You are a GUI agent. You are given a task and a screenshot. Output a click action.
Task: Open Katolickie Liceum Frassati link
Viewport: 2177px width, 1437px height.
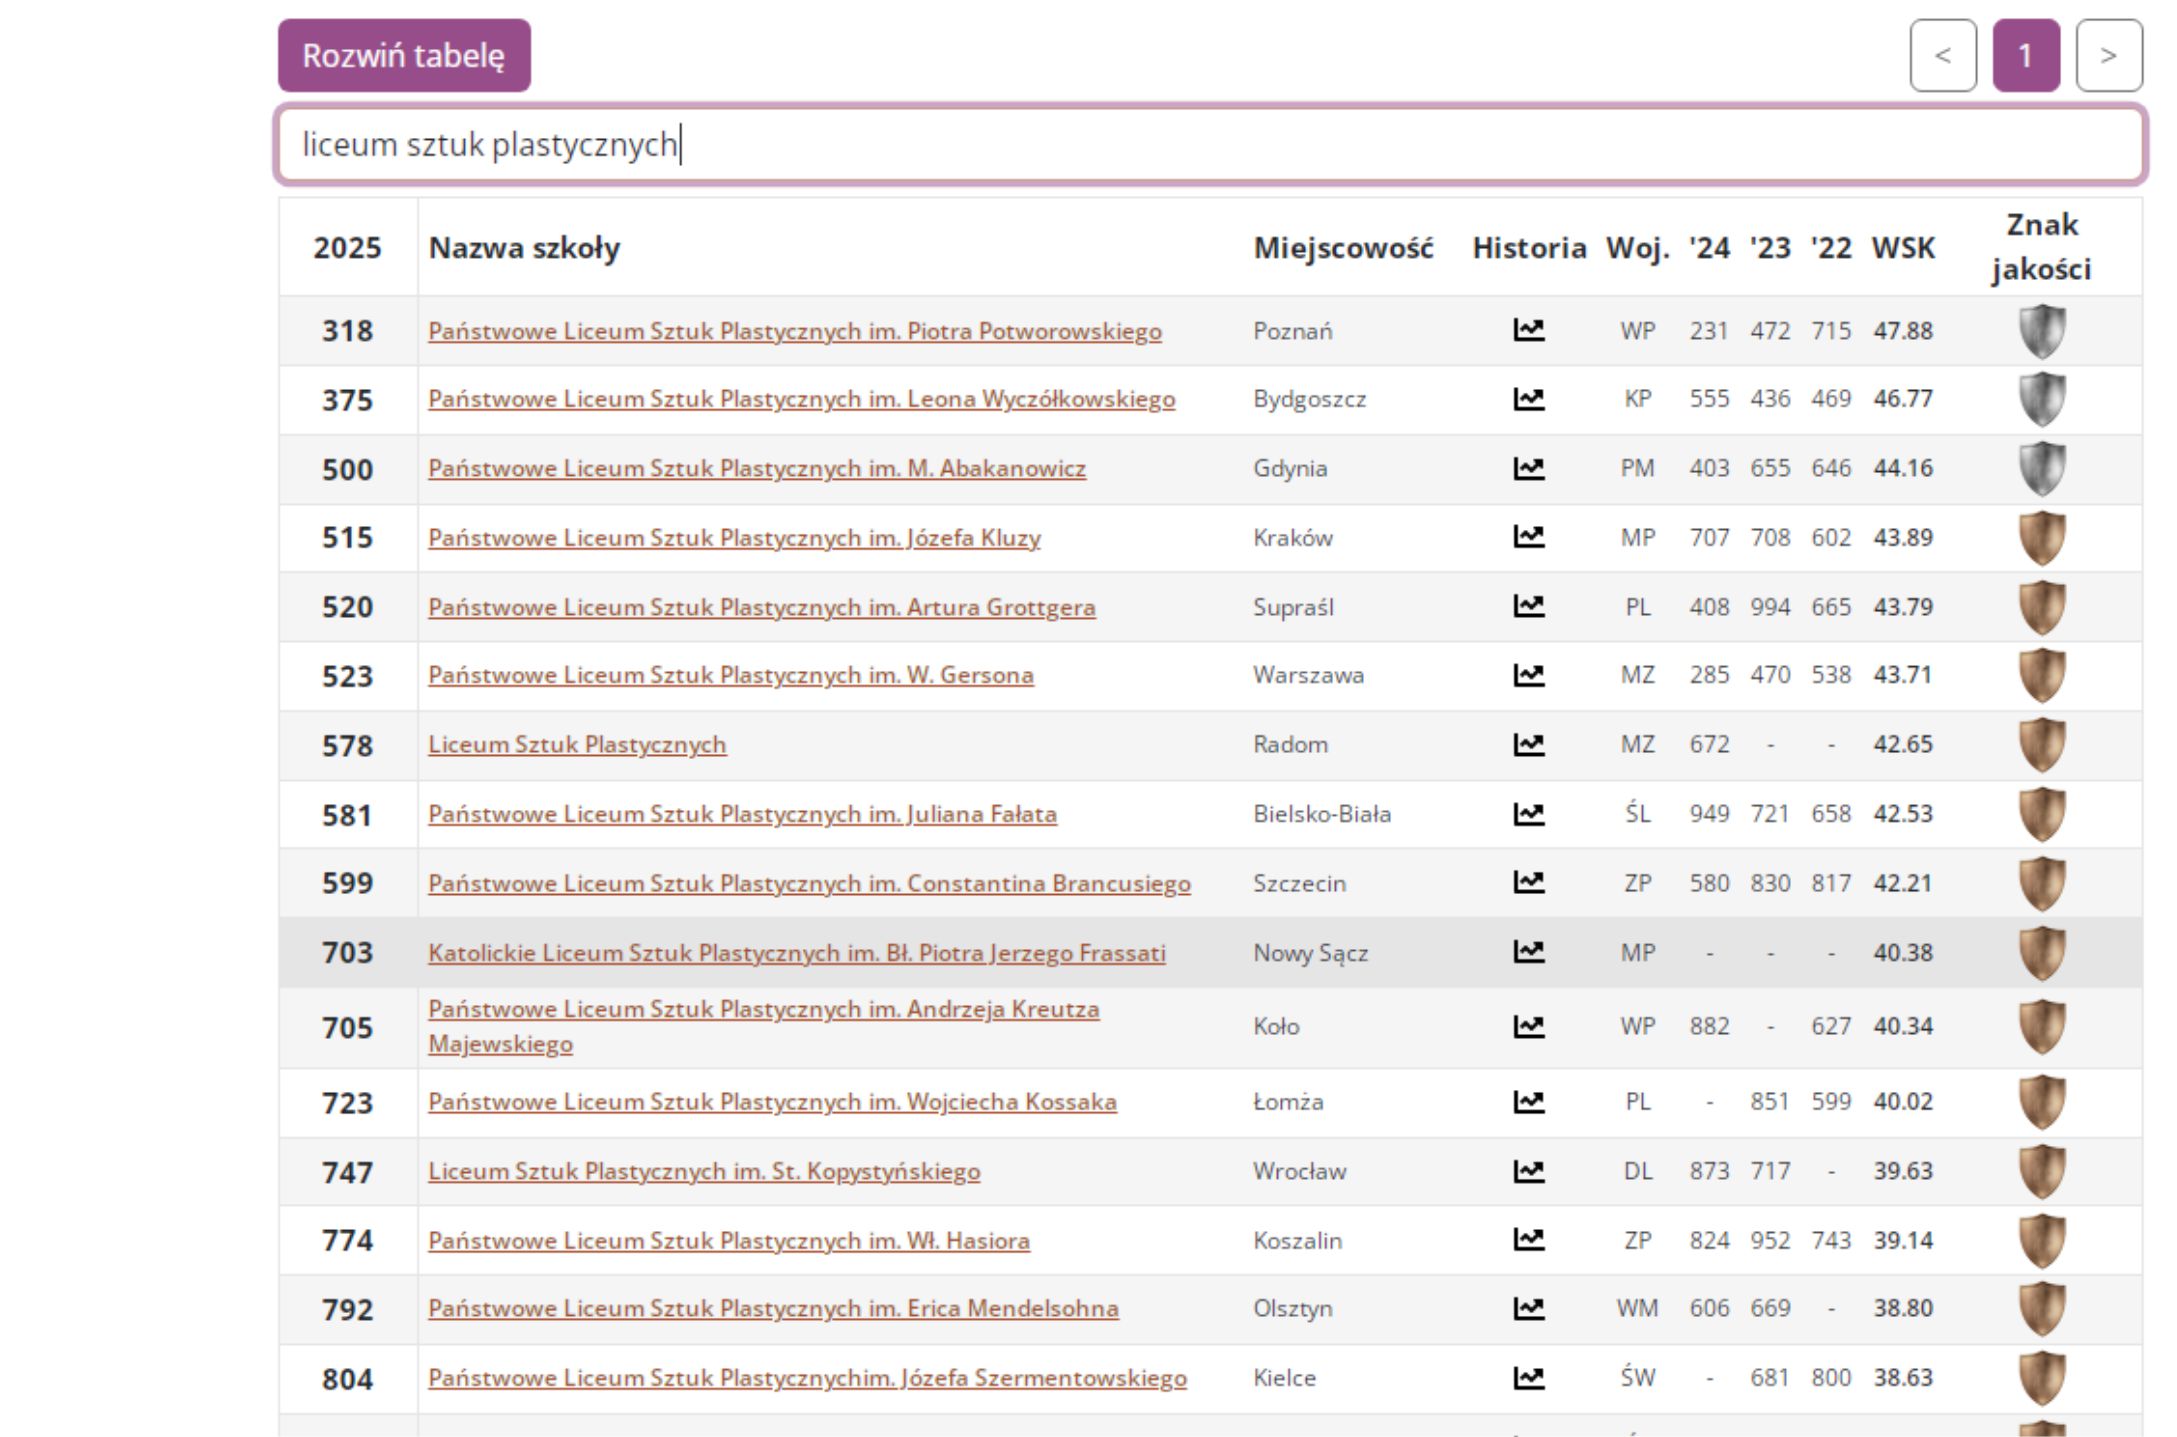tap(796, 953)
